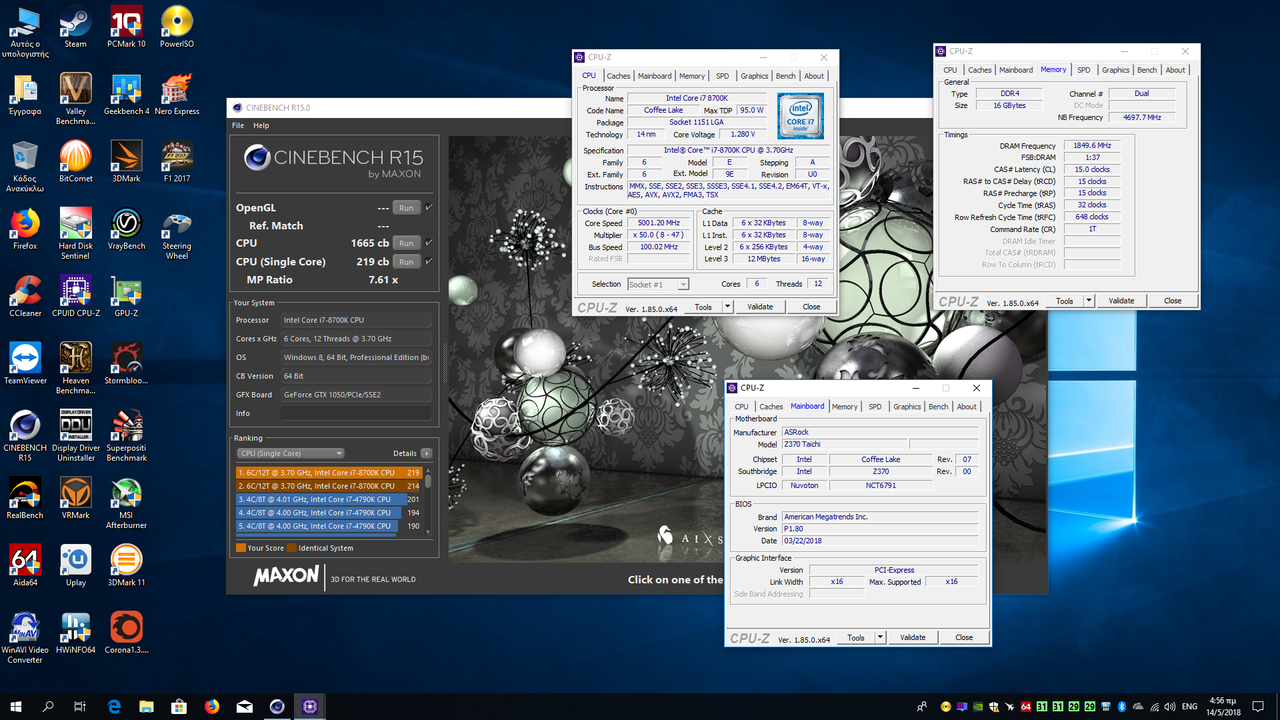Open GPU-Z desktop icon
Image resolution: width=1280 pixels, height=720 pixels.
point(126,295)
